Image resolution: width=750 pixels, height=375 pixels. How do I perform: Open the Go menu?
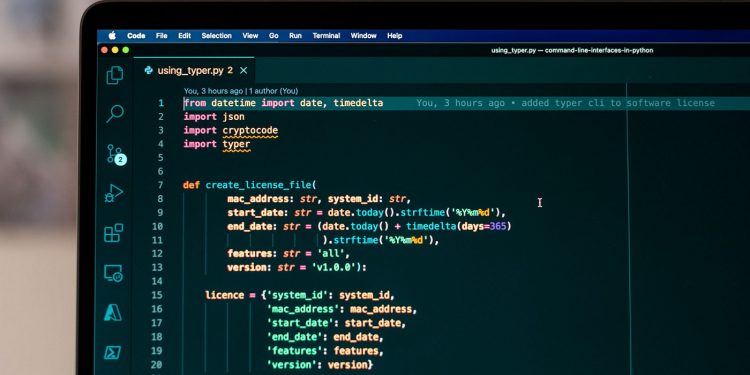tap(274, 35)
